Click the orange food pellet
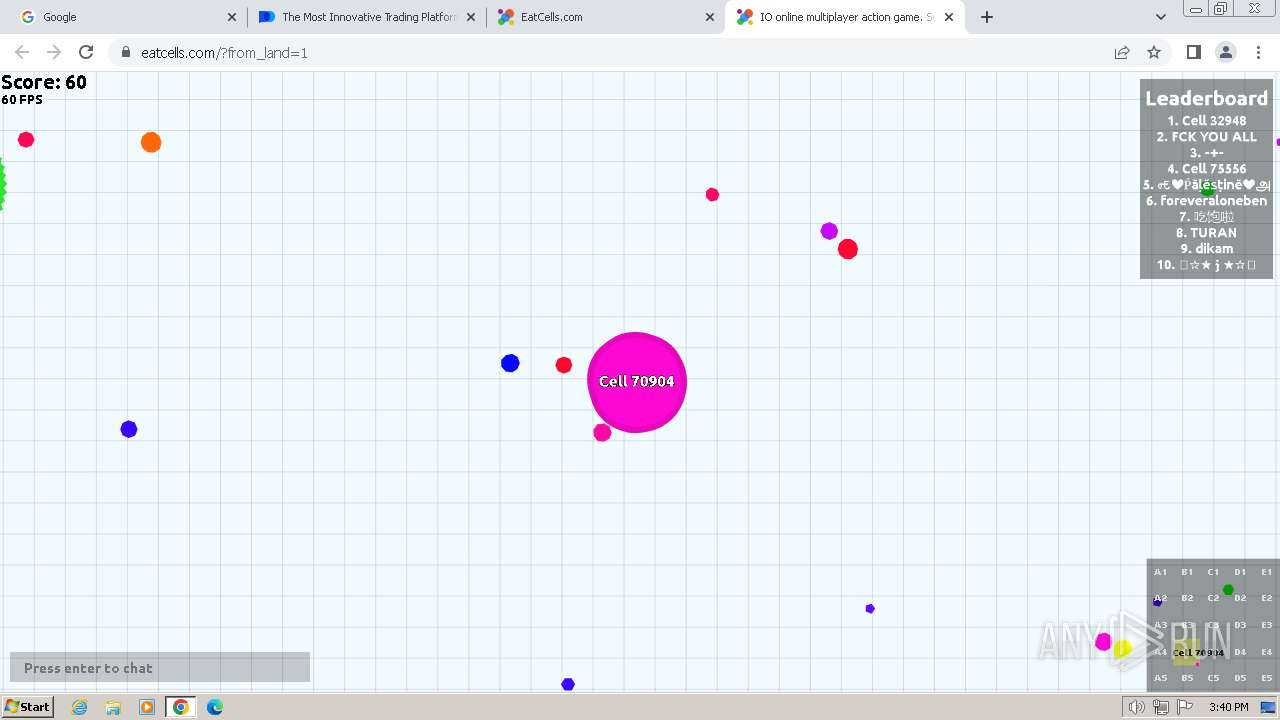 coord(151,142)
